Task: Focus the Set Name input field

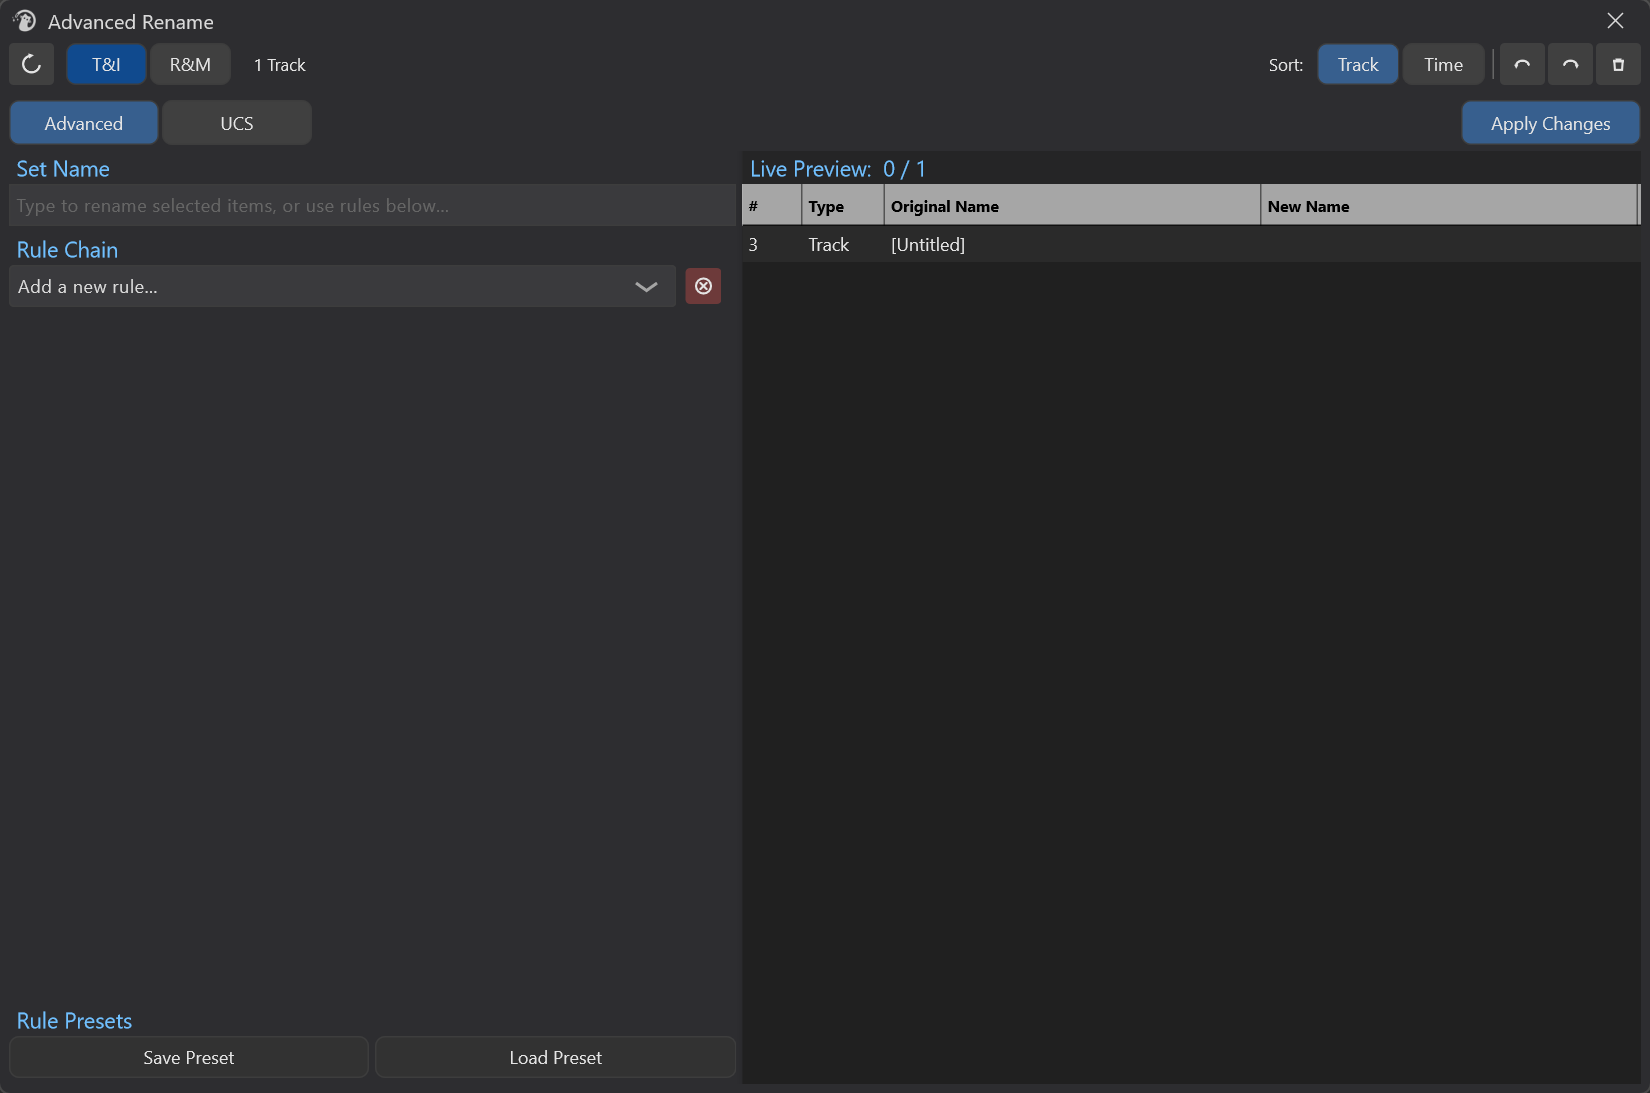Action: [372, 205]
